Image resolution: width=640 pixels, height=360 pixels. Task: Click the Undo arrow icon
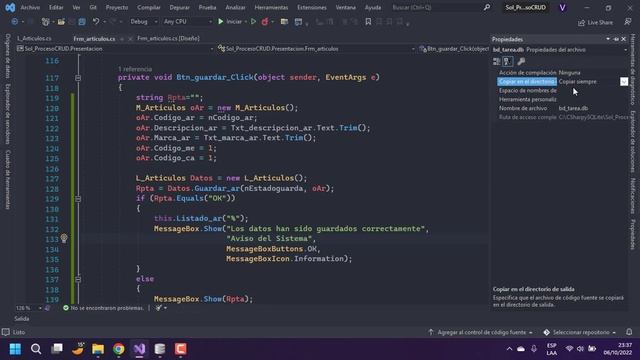(x=96, y=21)
